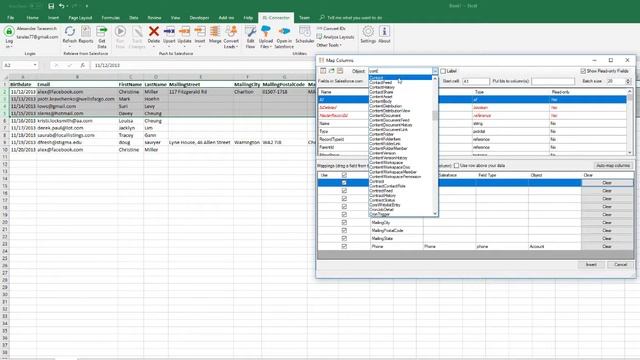Click the Convert Leads icon
Viewport: 640px width, 360px height.
coord(231,31)
